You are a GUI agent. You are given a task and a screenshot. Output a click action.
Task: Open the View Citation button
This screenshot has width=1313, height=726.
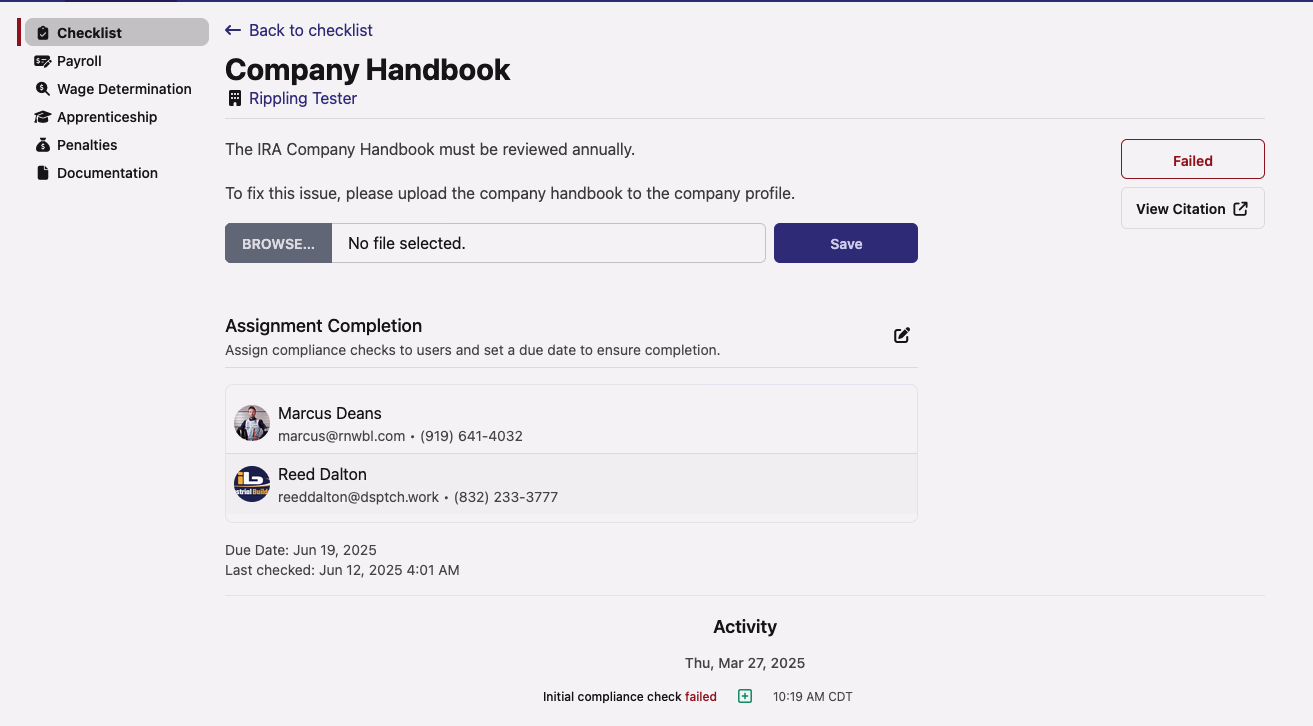[x=1193, y=208]
